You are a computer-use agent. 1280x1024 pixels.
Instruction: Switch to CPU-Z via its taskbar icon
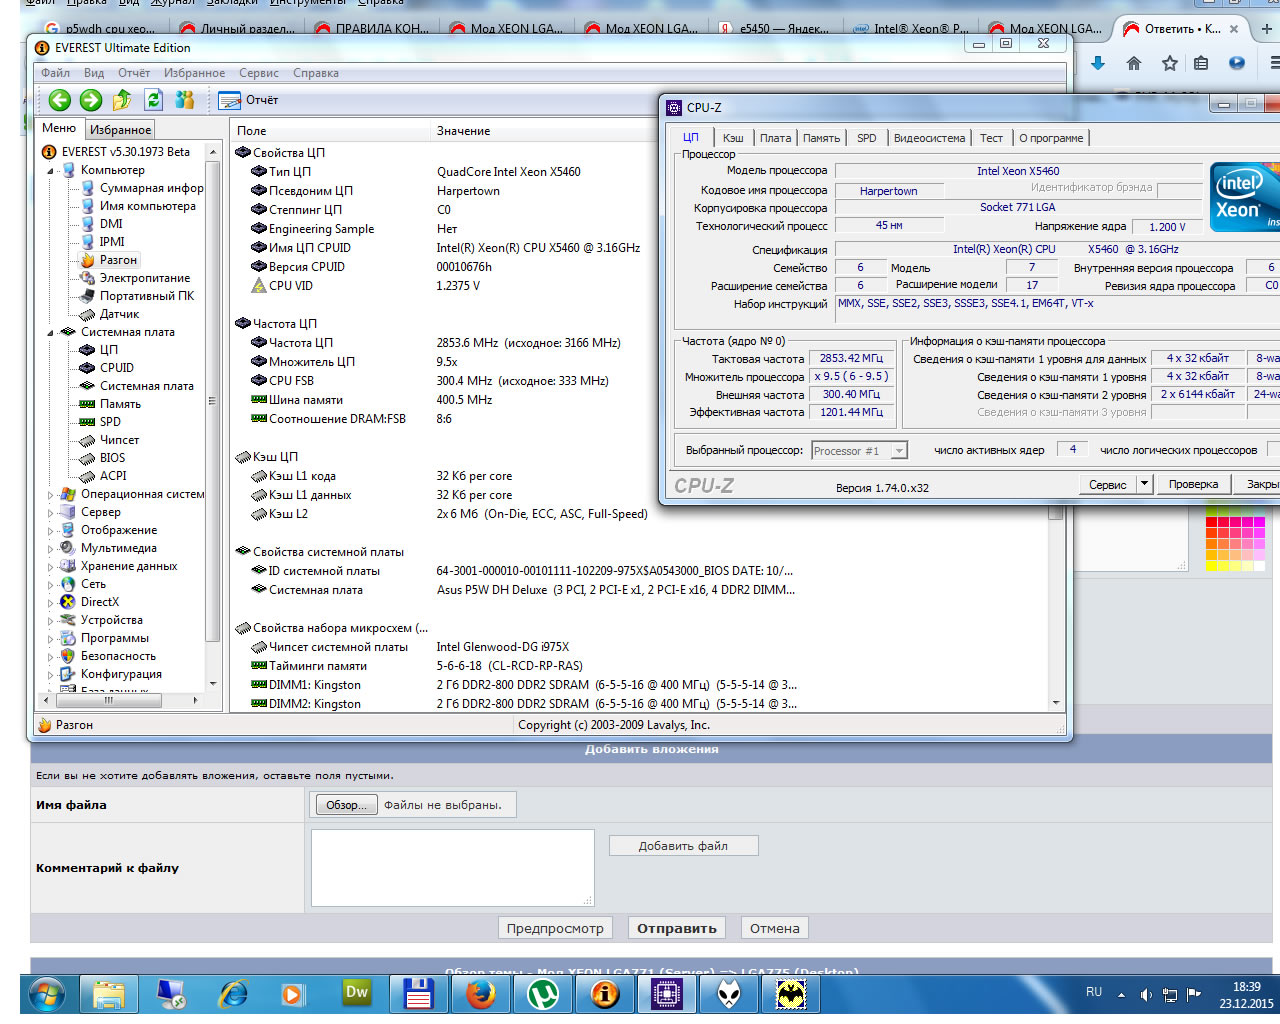tap(667, 994)
